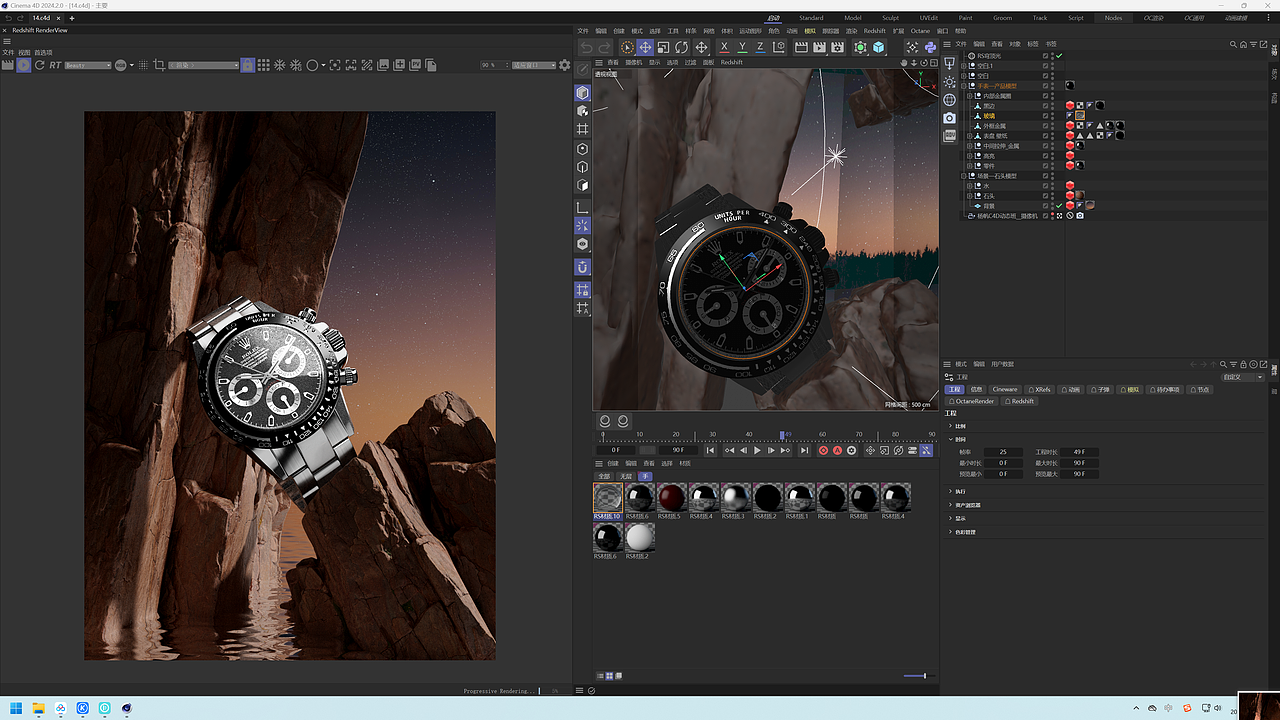This screenshot has width=1280, height=720.
Task: Click the search icon in Object Manager
Action: coord(1234,44)
